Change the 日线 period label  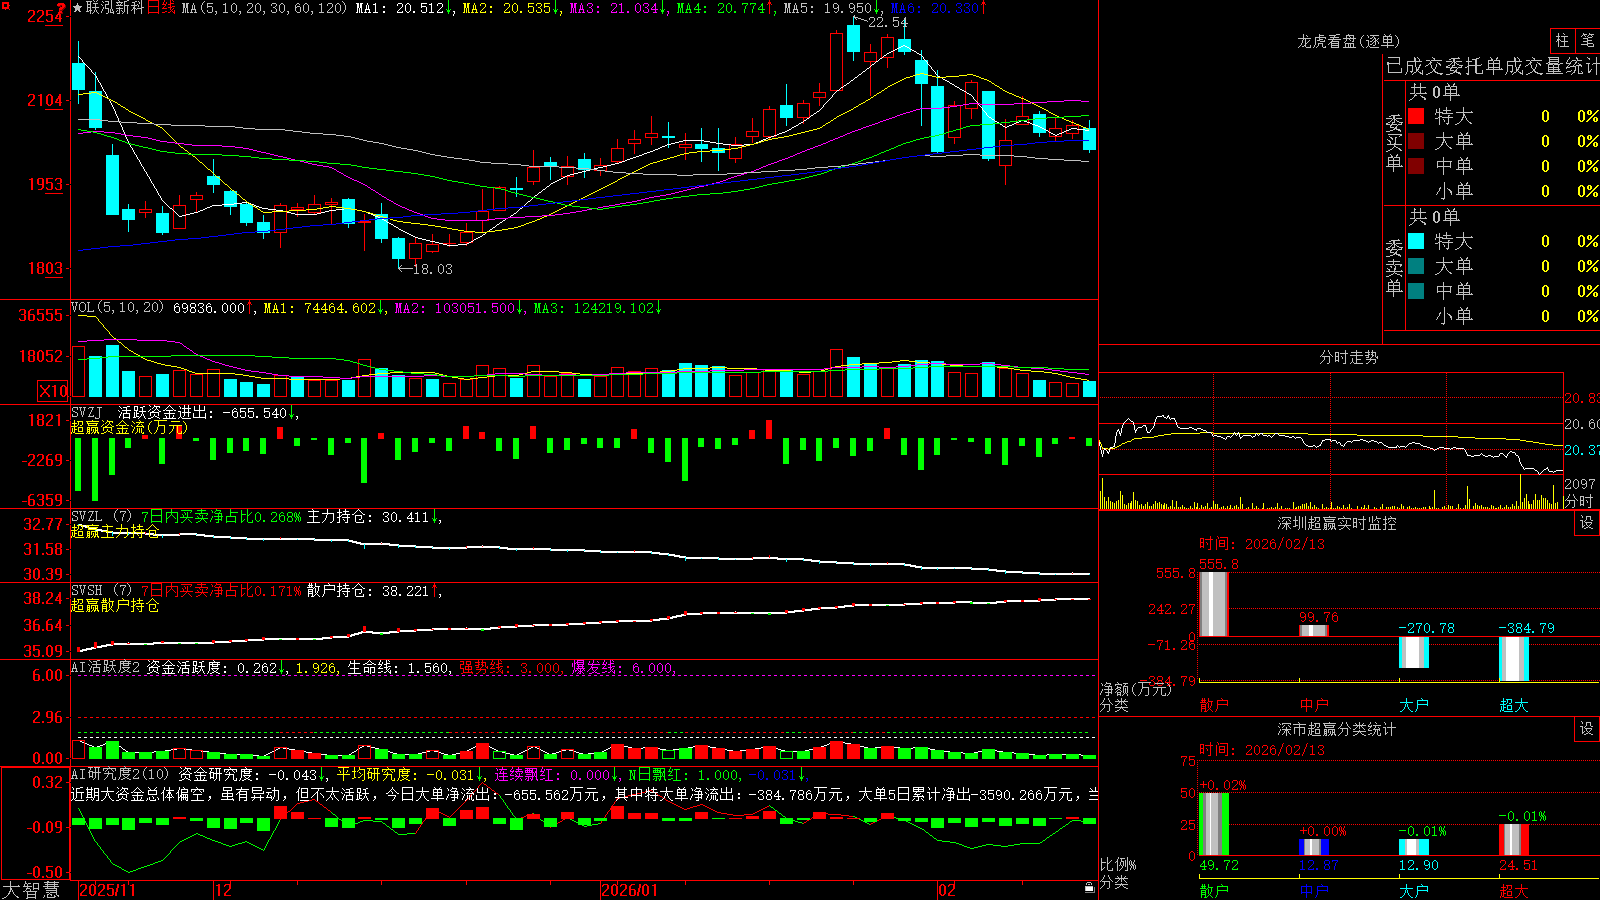[161, 8]
